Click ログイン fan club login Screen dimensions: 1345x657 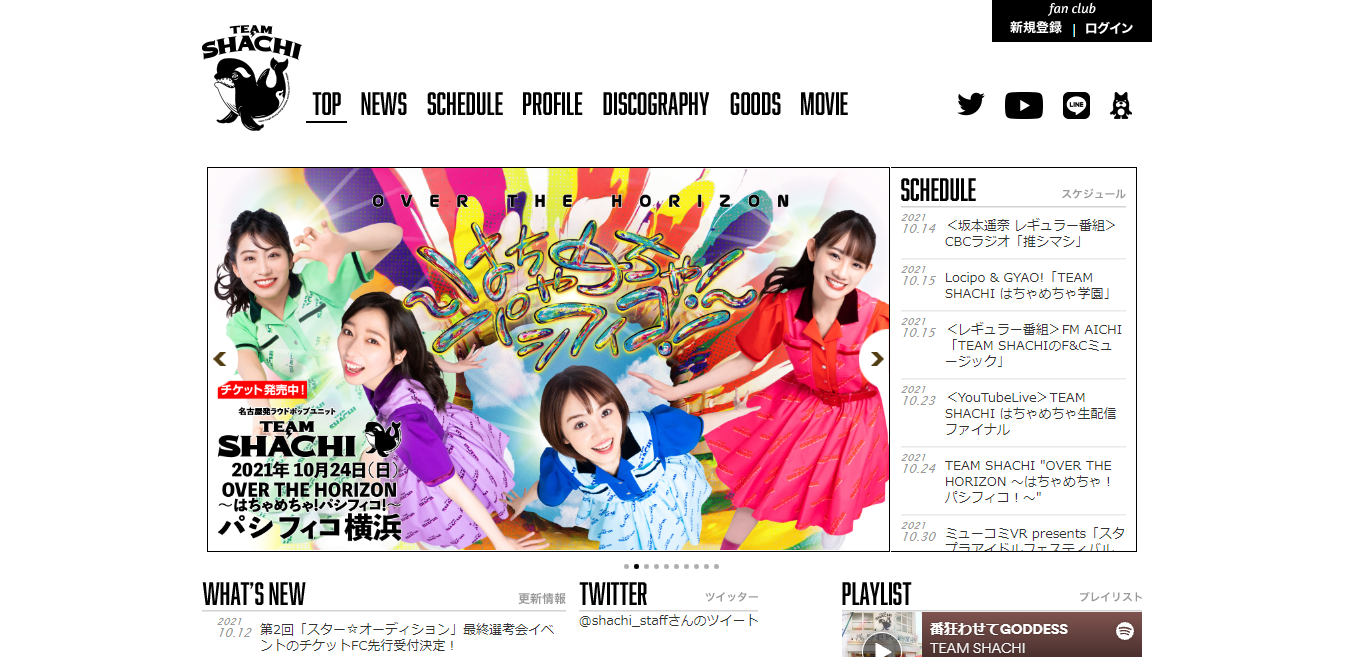(x=1108, y=28)
